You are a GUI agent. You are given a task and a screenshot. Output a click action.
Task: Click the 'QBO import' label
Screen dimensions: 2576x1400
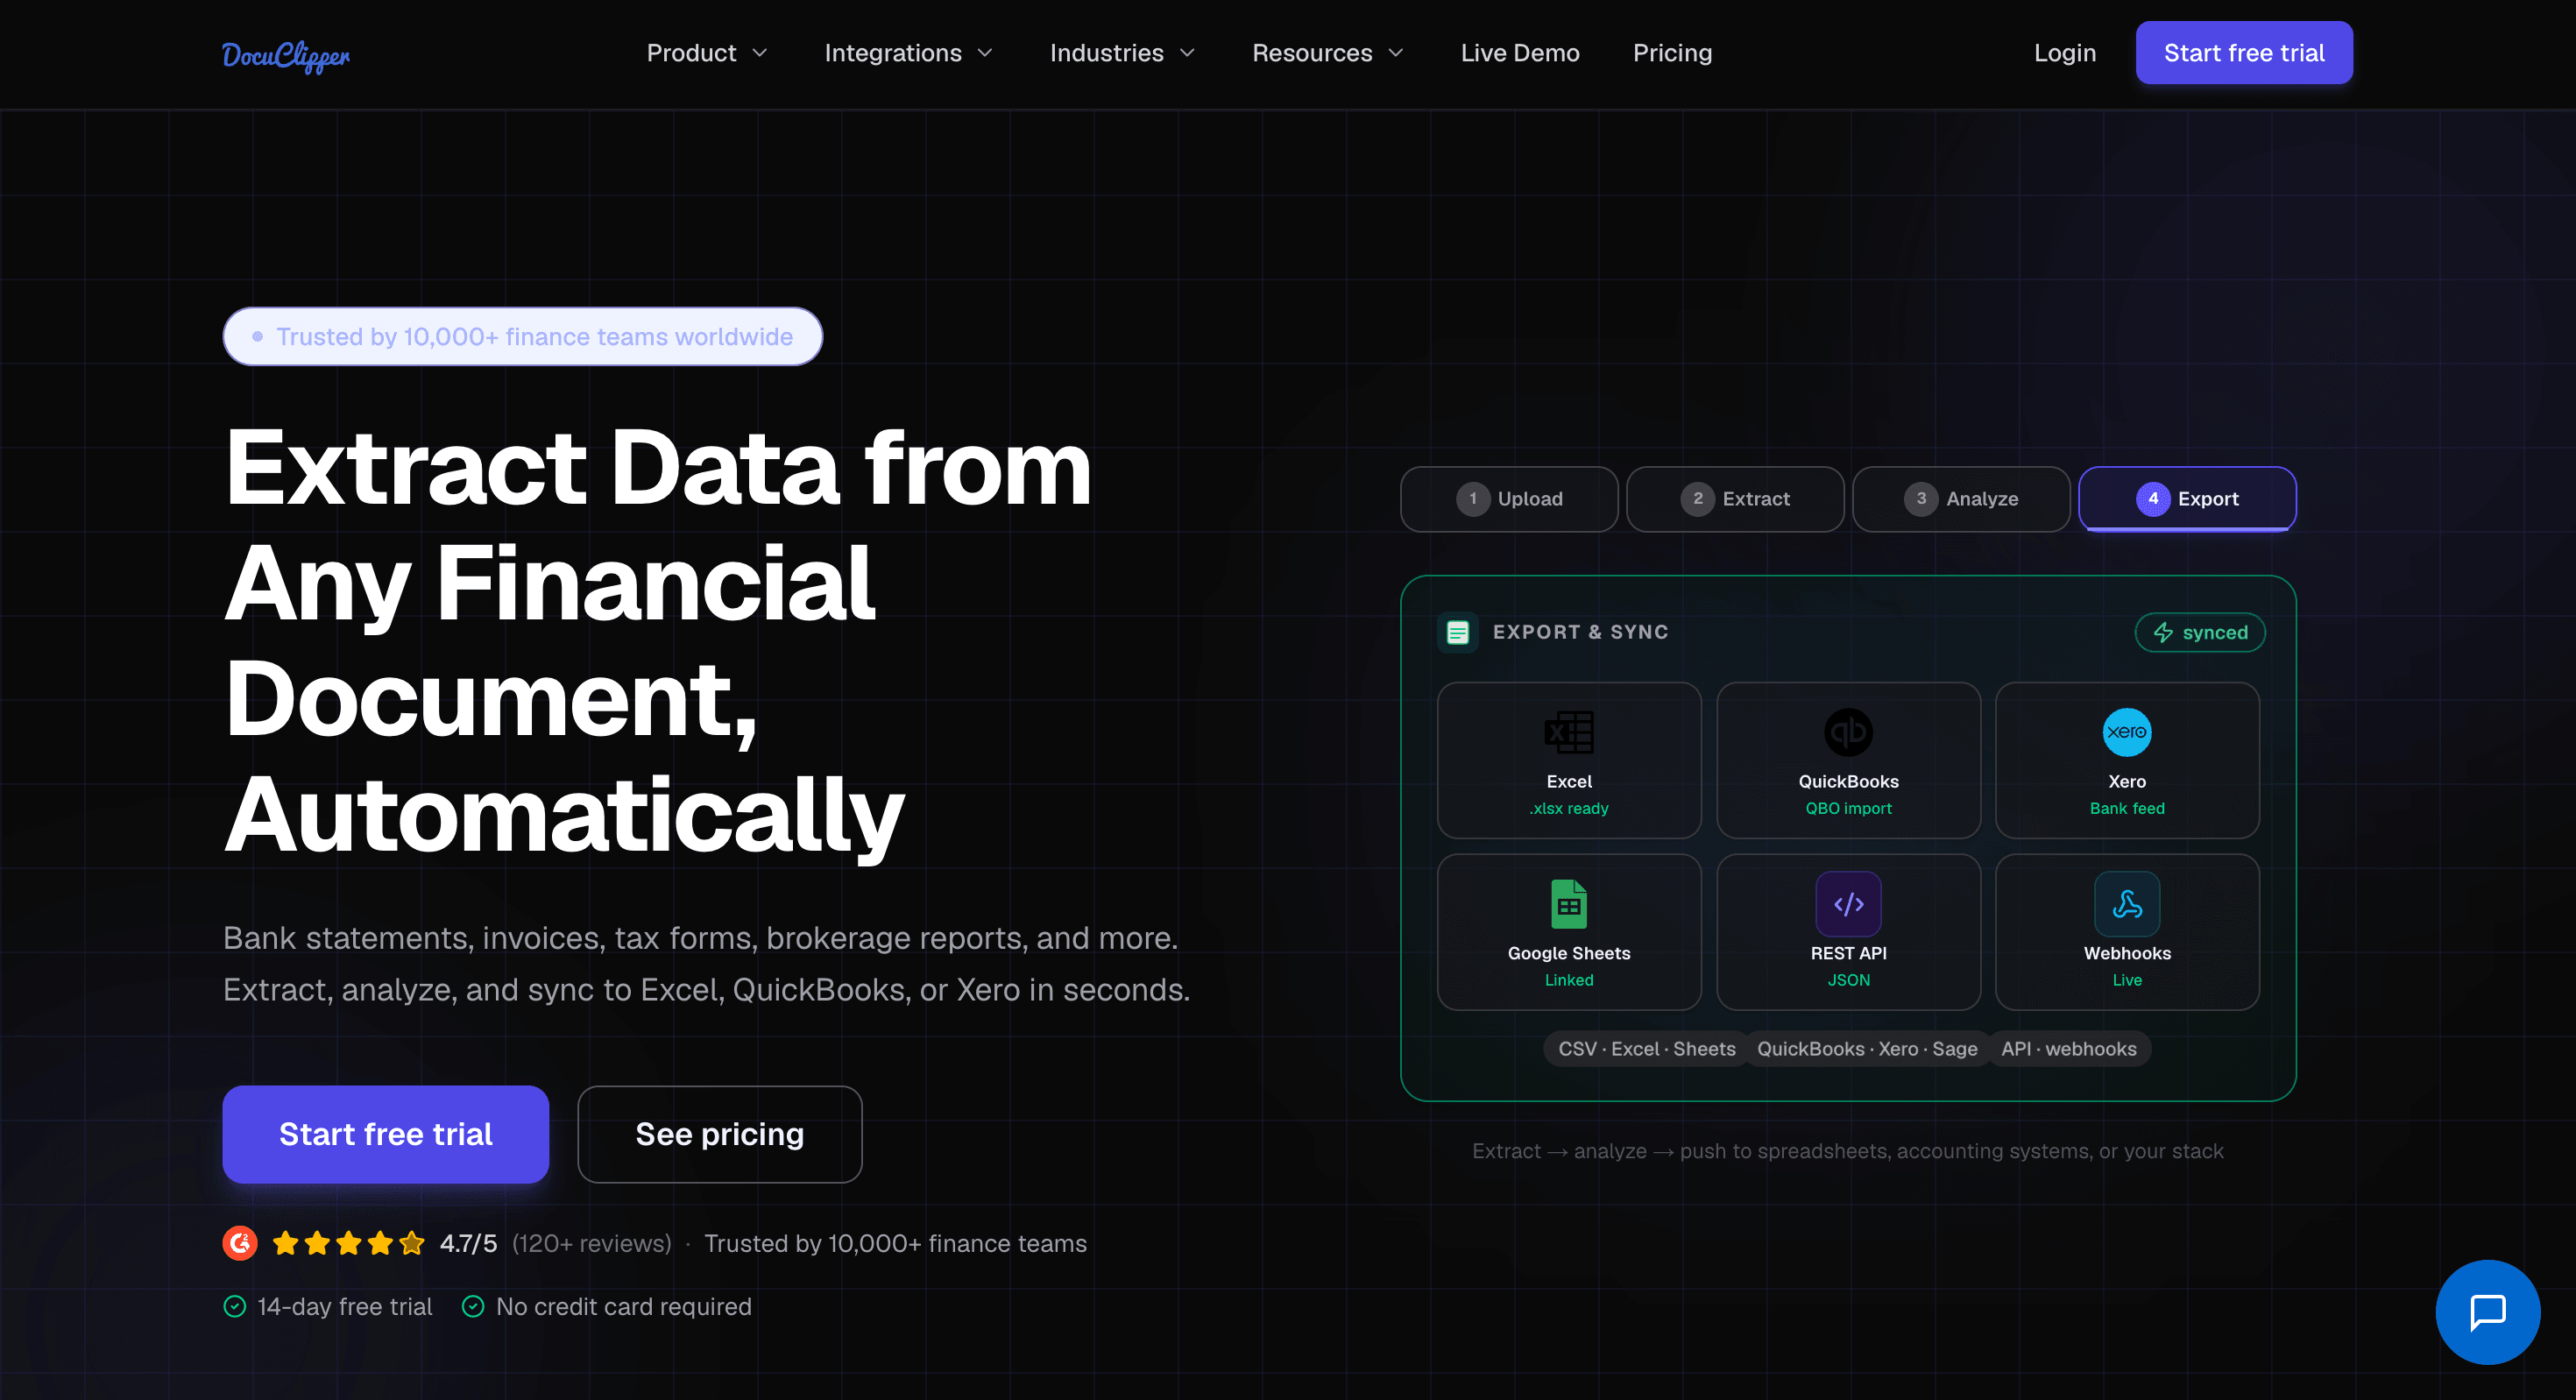[x=1848, y=808]
